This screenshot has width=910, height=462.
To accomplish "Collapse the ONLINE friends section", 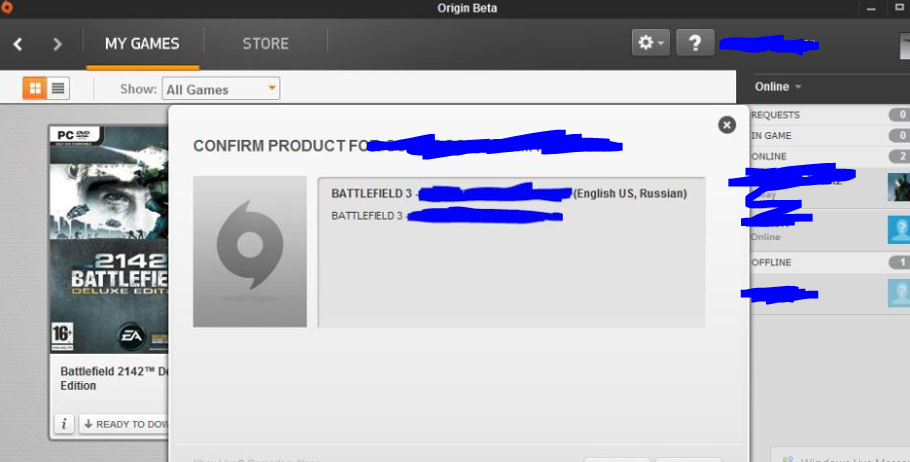I will click(x=830, y=156).
